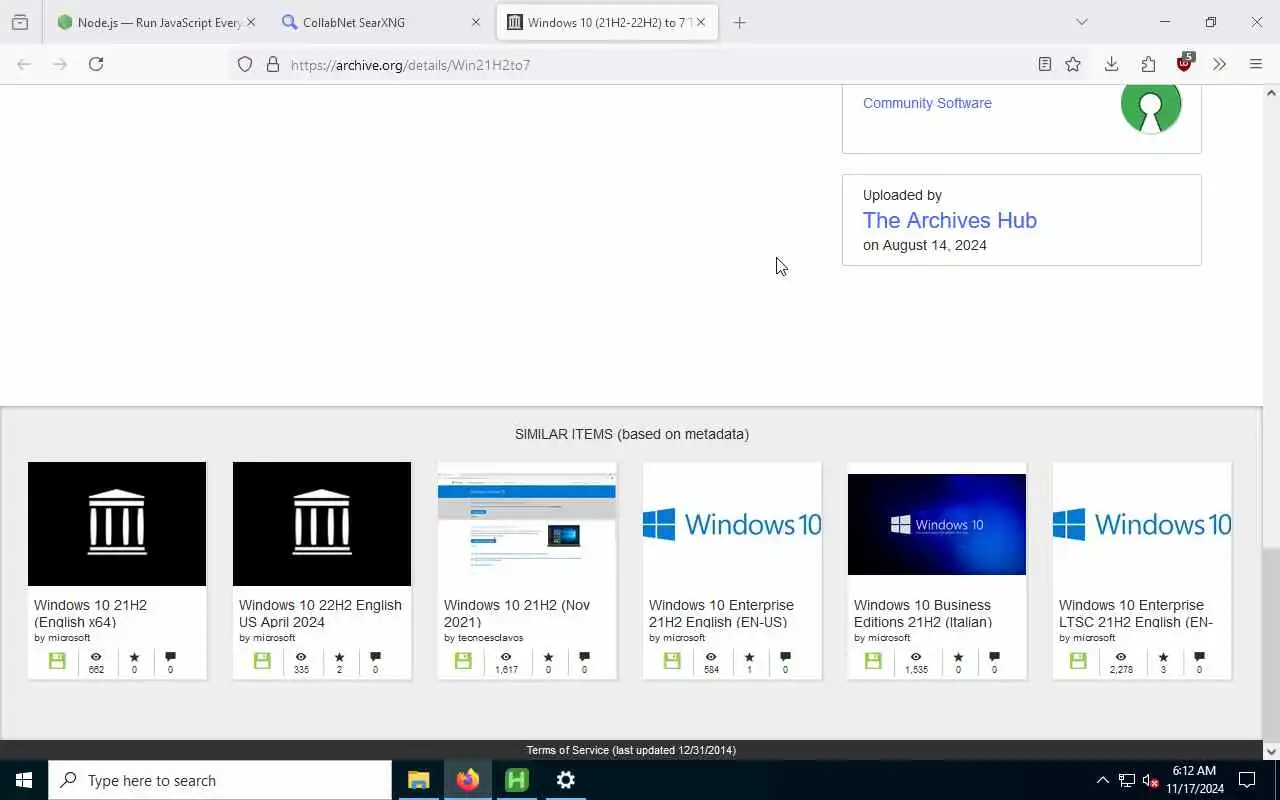The image size is (1280, 800).
Task: Open The Archives Hub uploader link
Action: point(949,220)
